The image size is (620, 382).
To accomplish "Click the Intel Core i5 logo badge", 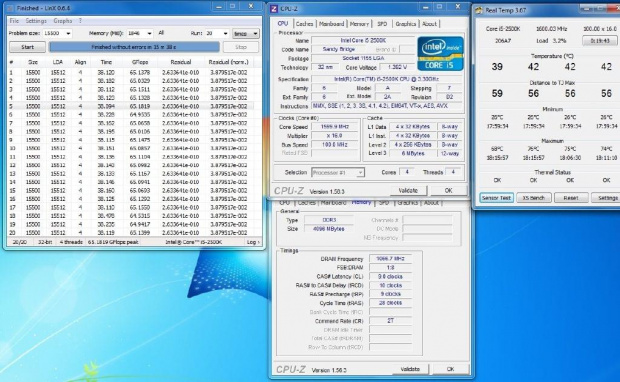I will [x=440, y=53].
